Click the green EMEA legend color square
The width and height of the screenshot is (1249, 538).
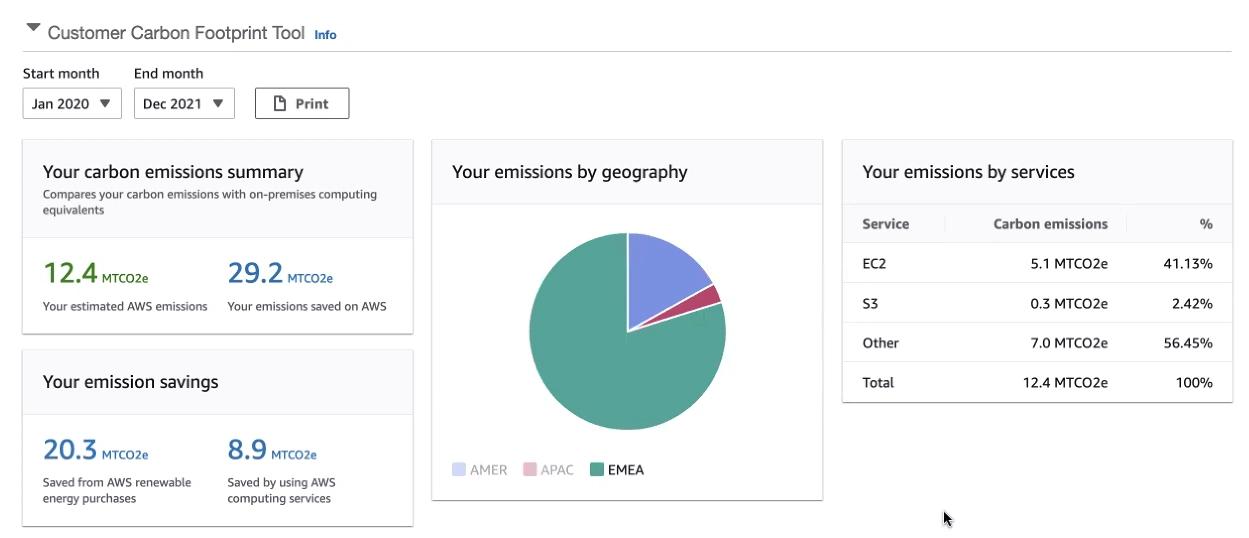597,469
